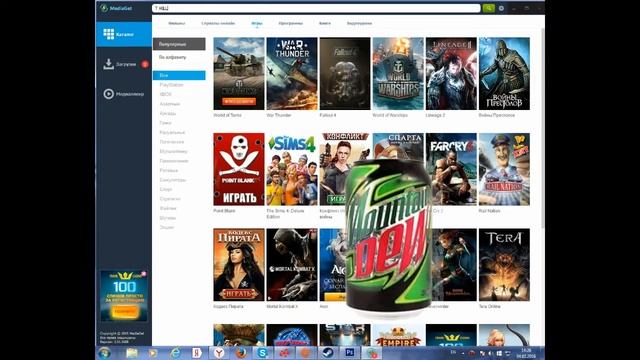The width and height of the screenshot is (640, 360).
Task: Sort games by Популярные
Action: pyautogui.click(x=179, y=44)
